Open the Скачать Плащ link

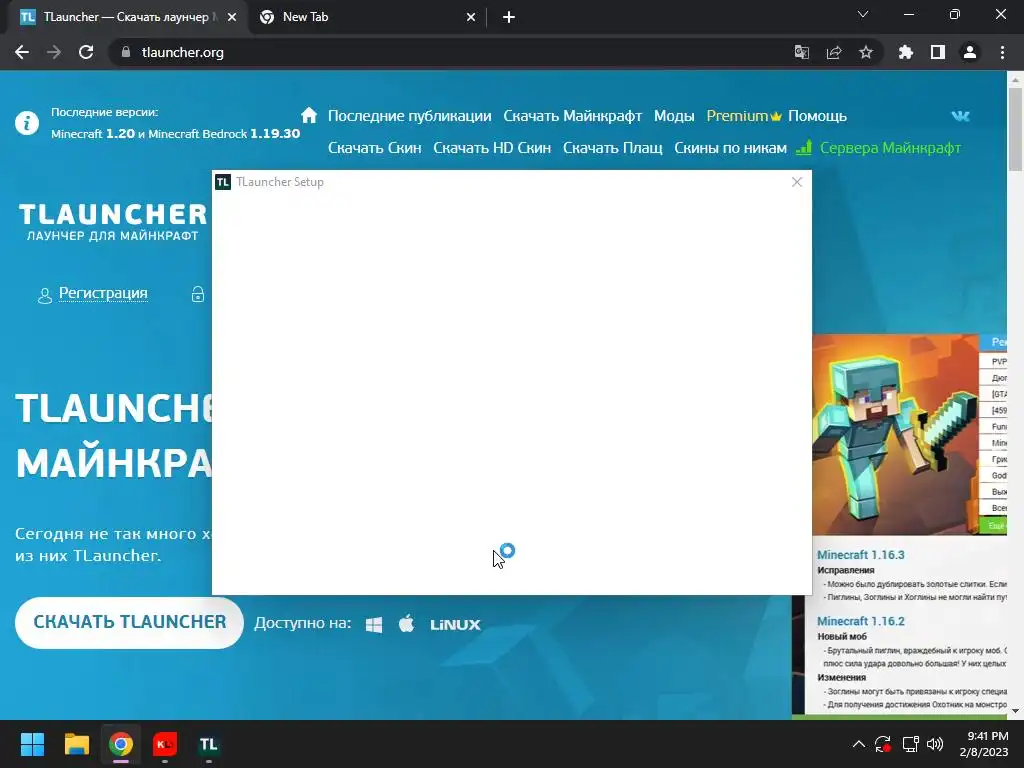click(613, 148)
